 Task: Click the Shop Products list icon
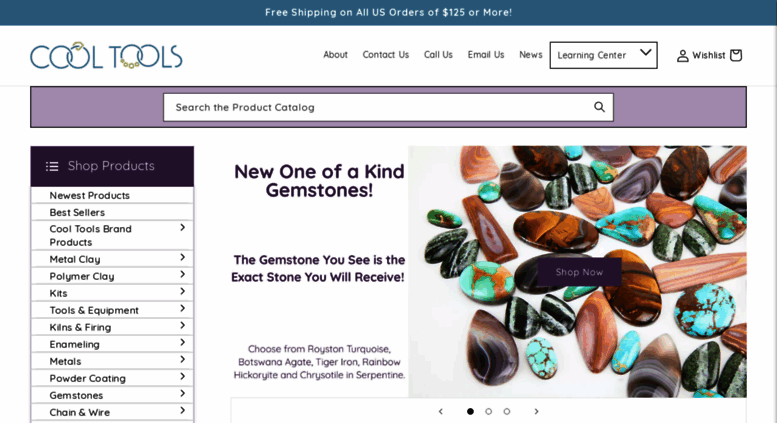point(52,166)
